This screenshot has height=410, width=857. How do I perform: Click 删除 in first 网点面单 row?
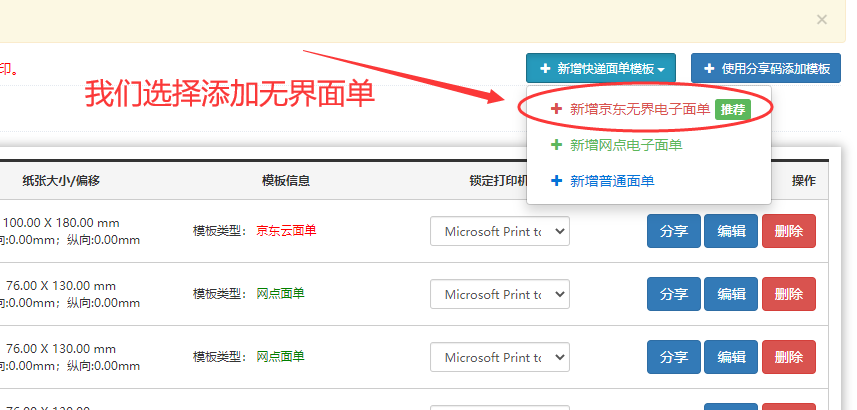point(789,294)
